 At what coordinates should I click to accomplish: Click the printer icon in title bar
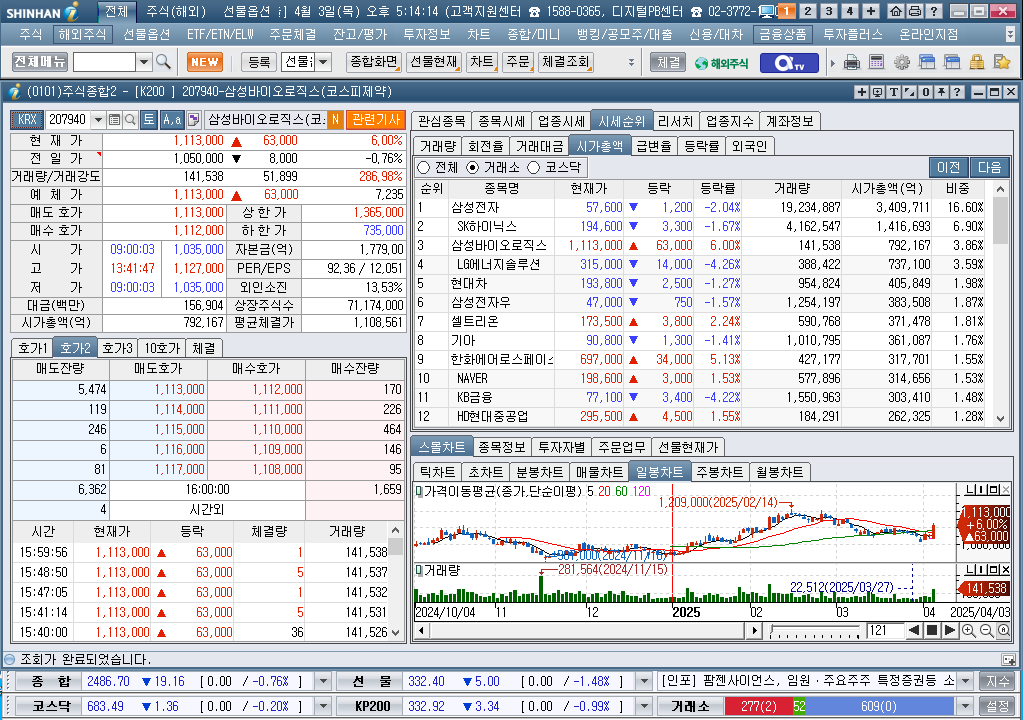coord(915,11)
